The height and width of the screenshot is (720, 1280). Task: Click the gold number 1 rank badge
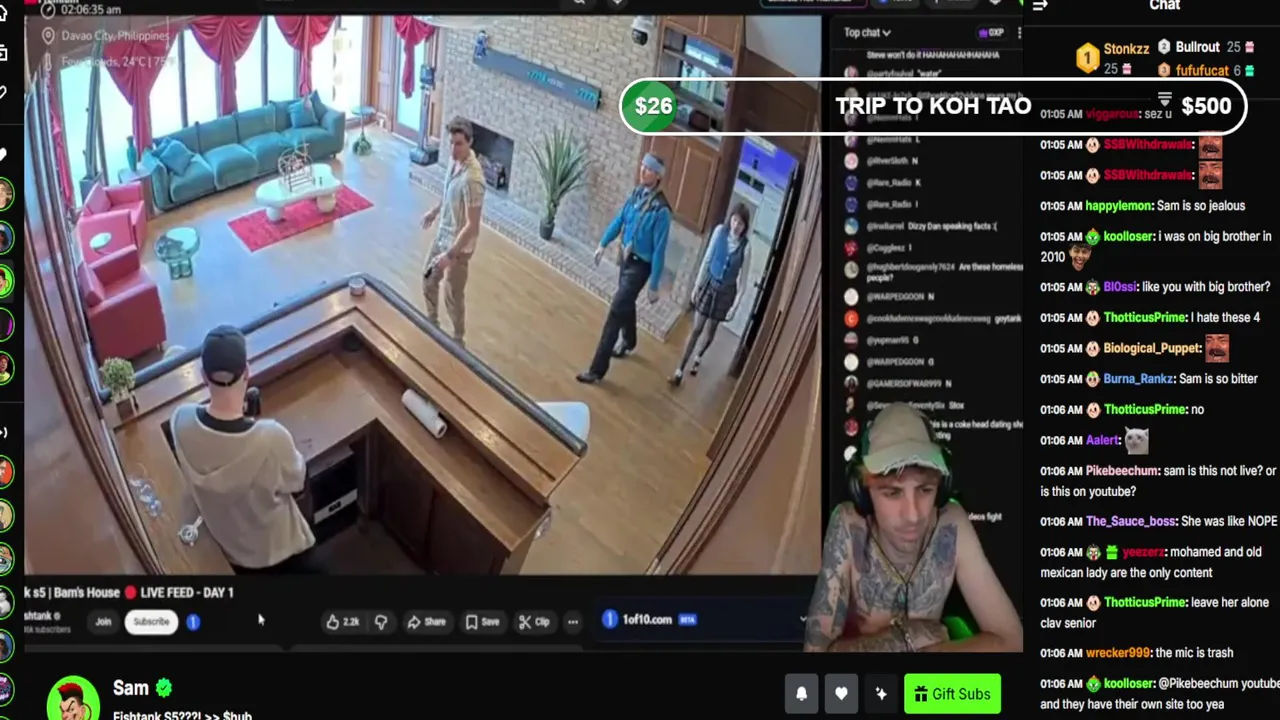[x=1087, y=58]
